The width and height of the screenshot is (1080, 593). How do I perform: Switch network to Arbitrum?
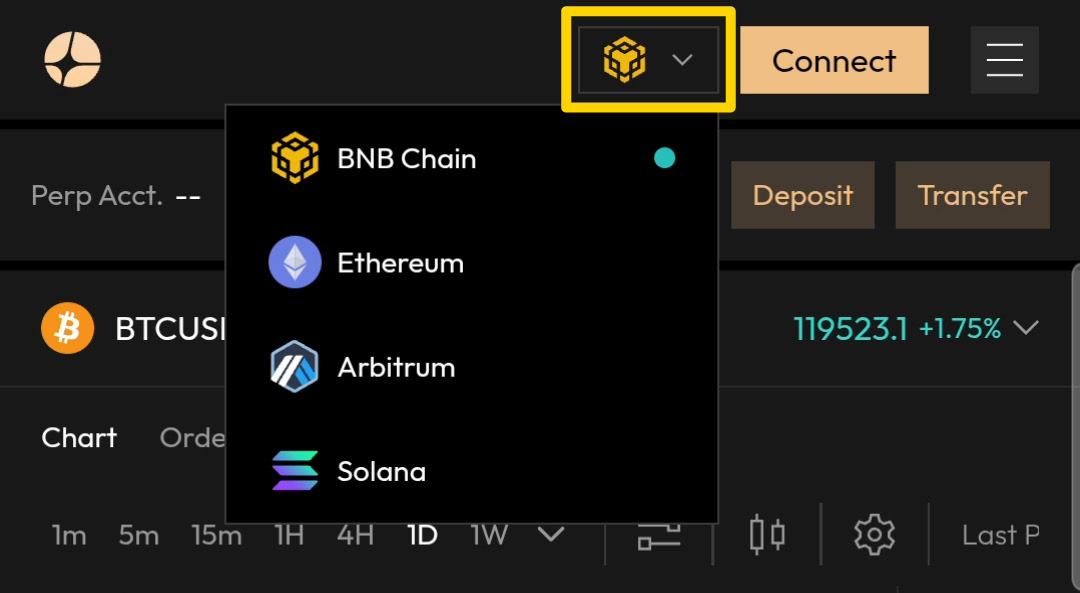(396, 367)
